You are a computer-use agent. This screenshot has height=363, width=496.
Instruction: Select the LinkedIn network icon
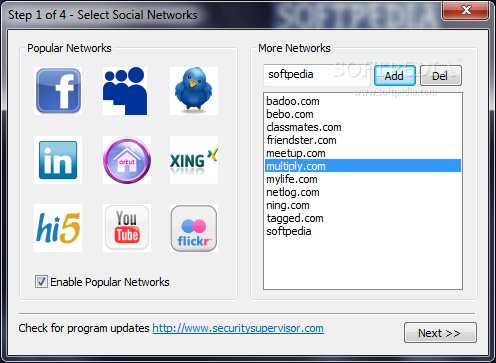pos(58,160)
